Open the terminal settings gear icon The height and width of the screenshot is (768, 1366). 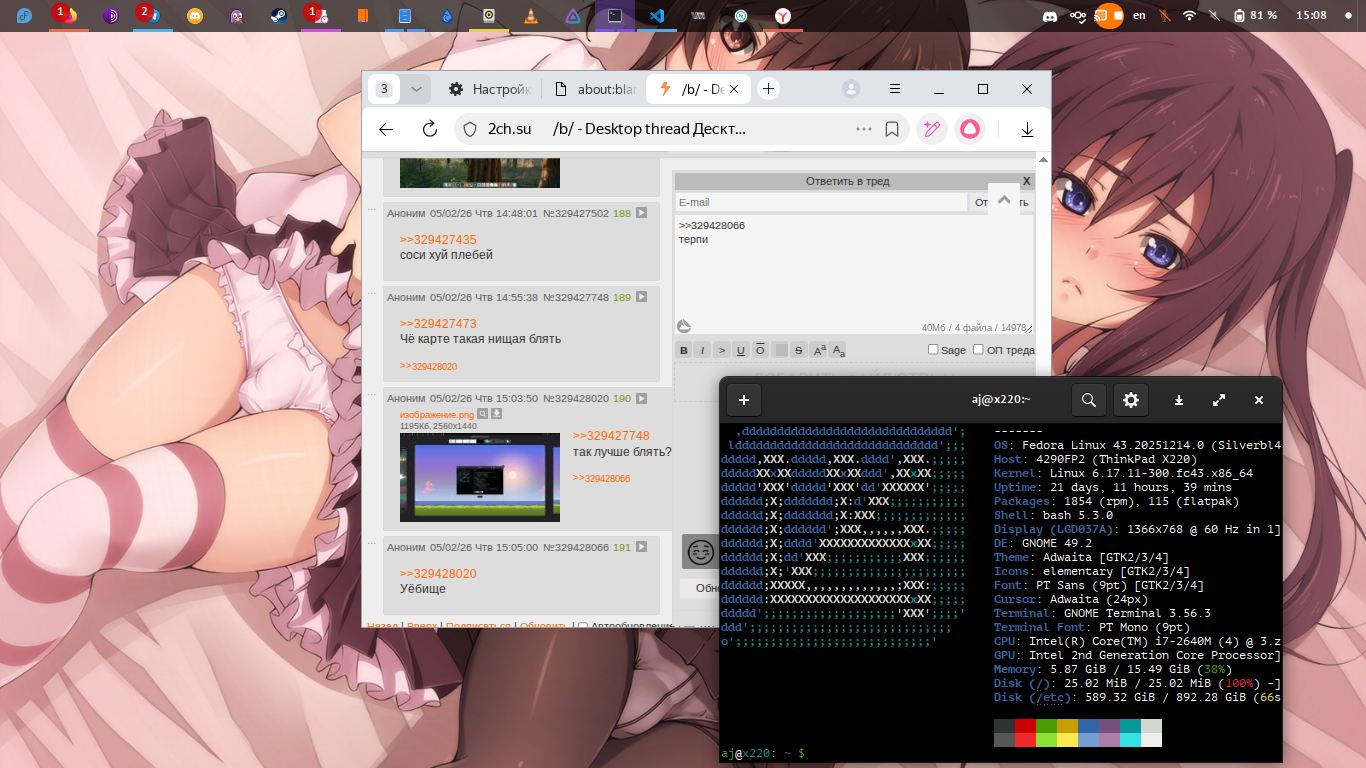tap(1131, 400)
